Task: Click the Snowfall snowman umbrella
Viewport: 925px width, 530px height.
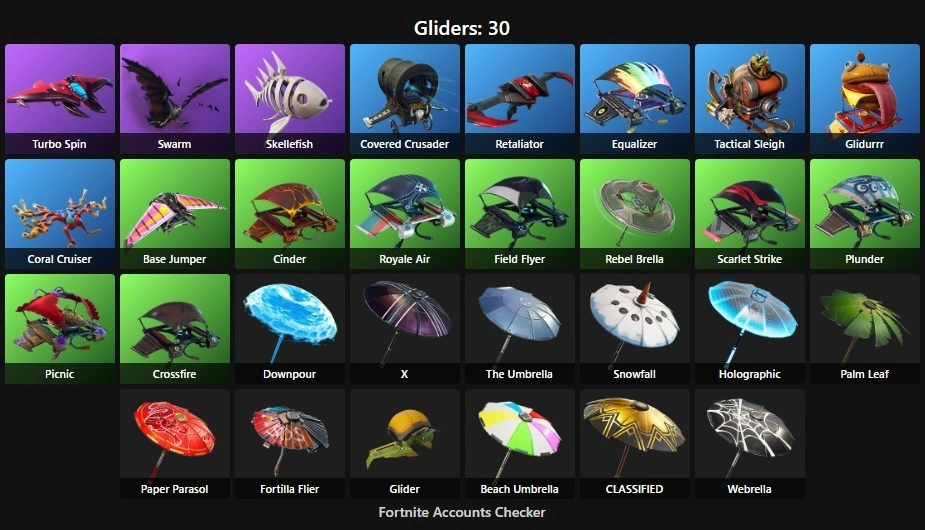Action: click(635, 329)
